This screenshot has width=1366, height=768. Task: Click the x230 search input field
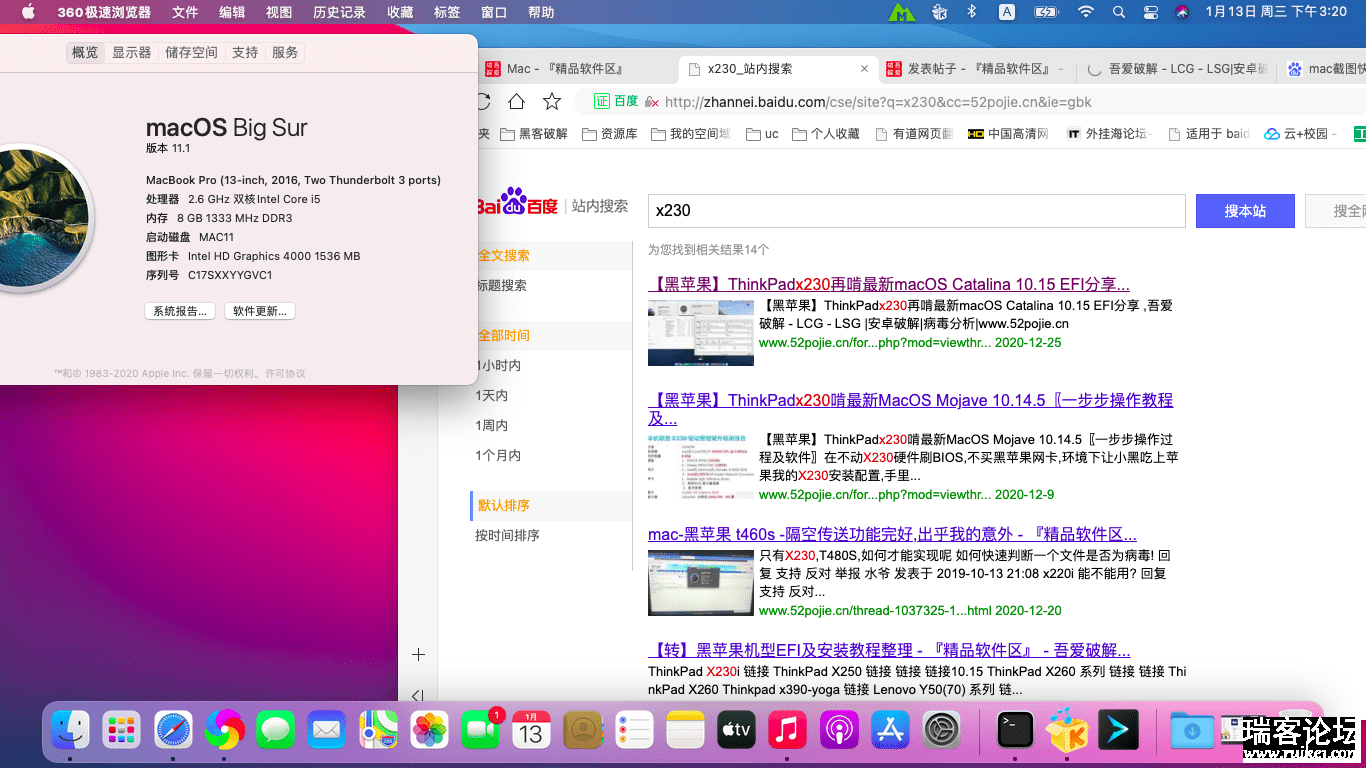[915, 211]
